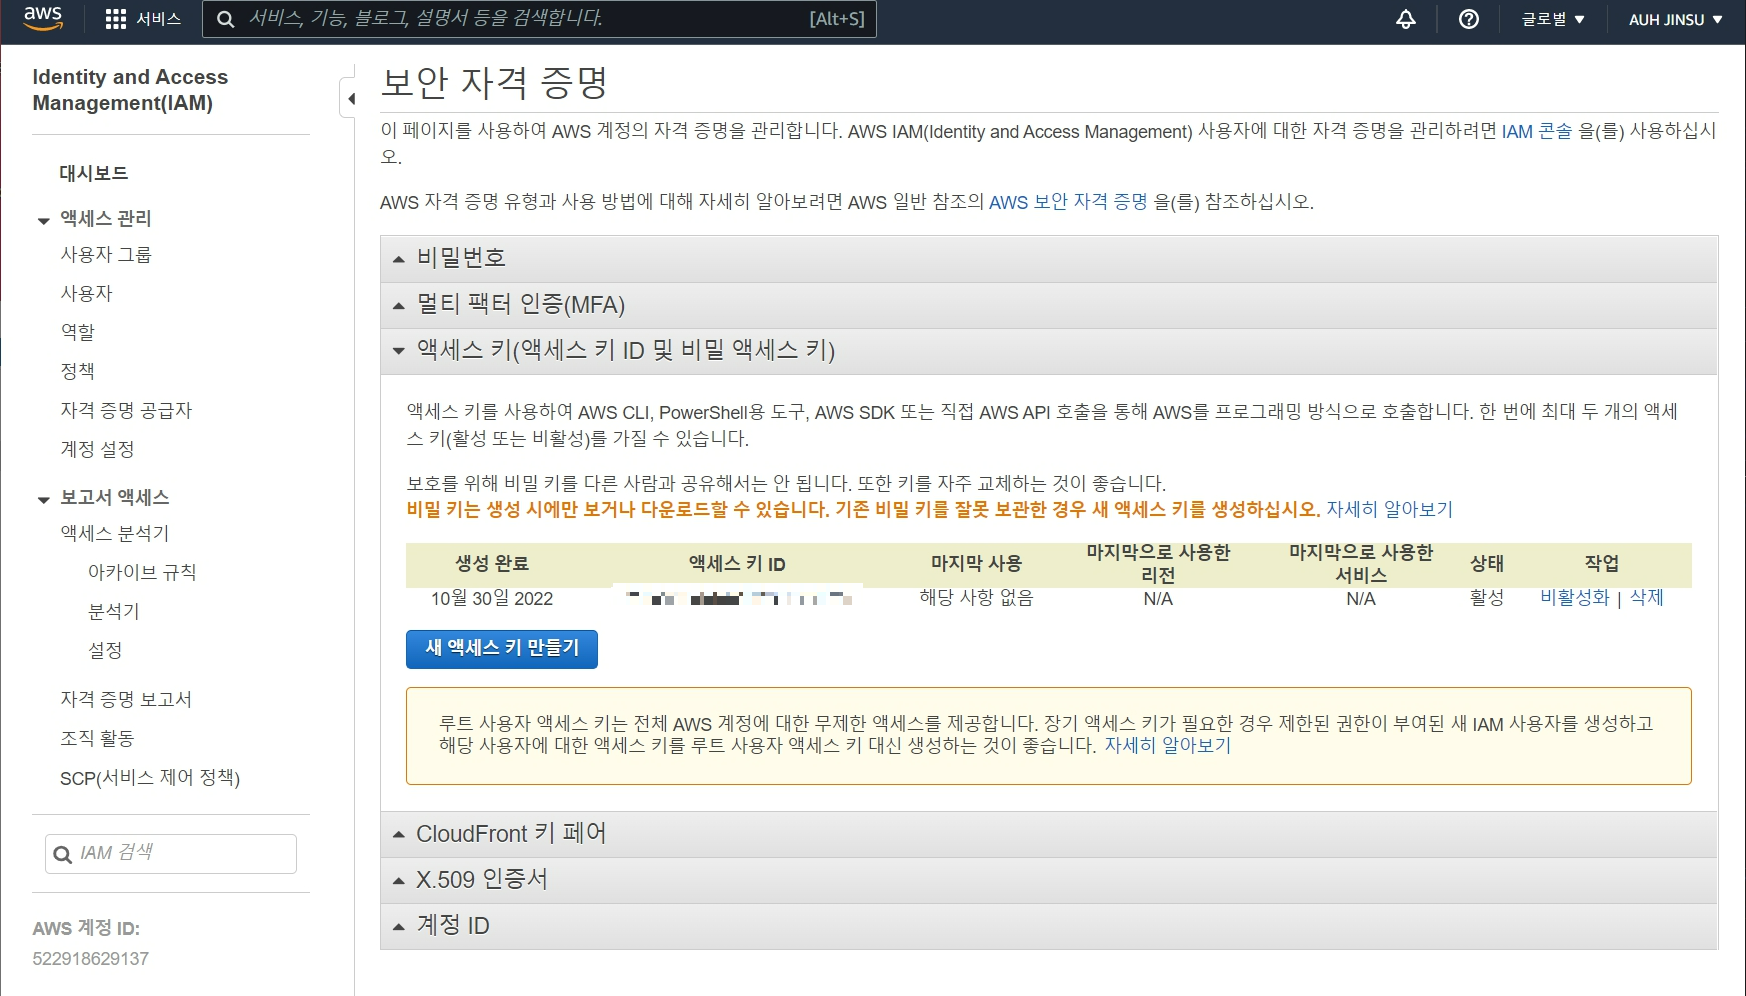Open the 역할 sidebar item
This screenshot has width=1746, height=996.
[77, 332]
